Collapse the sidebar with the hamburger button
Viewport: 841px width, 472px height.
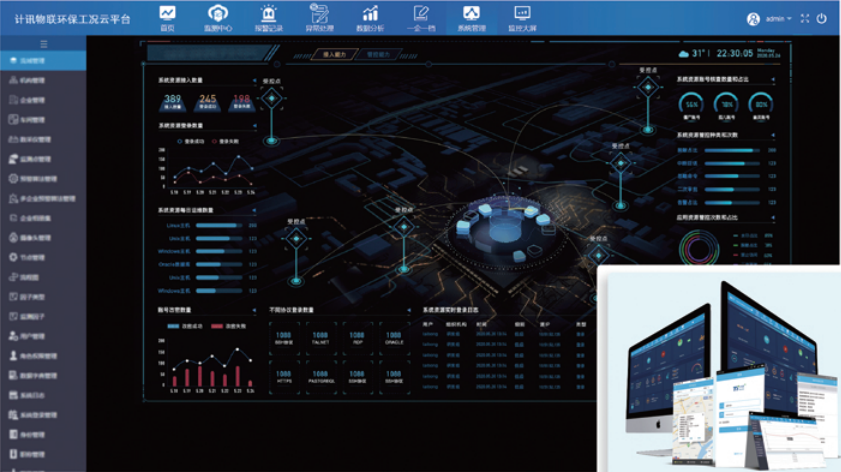43,45
